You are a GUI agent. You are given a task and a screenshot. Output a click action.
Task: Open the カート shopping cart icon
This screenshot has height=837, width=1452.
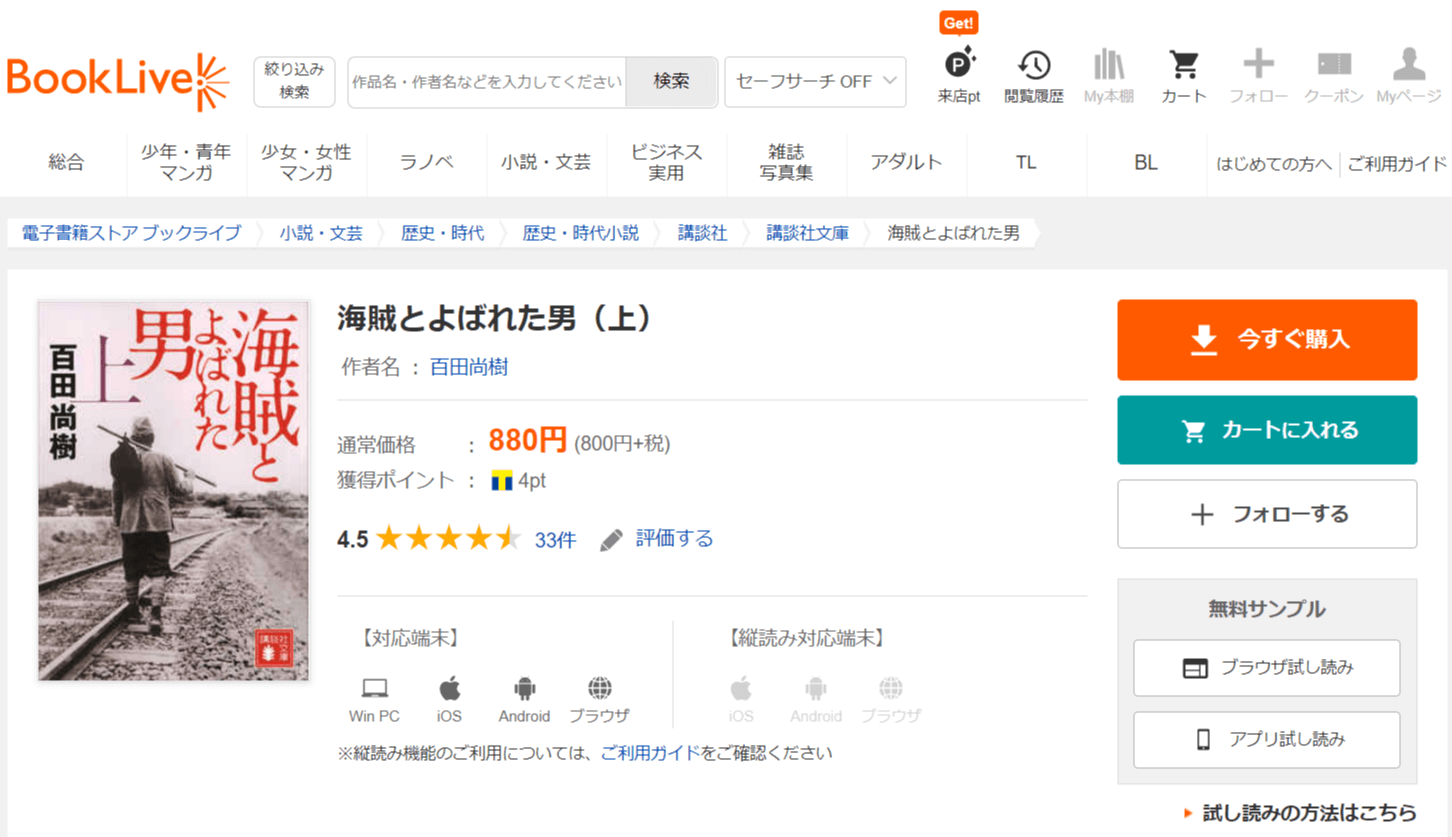pos(1184,66)
